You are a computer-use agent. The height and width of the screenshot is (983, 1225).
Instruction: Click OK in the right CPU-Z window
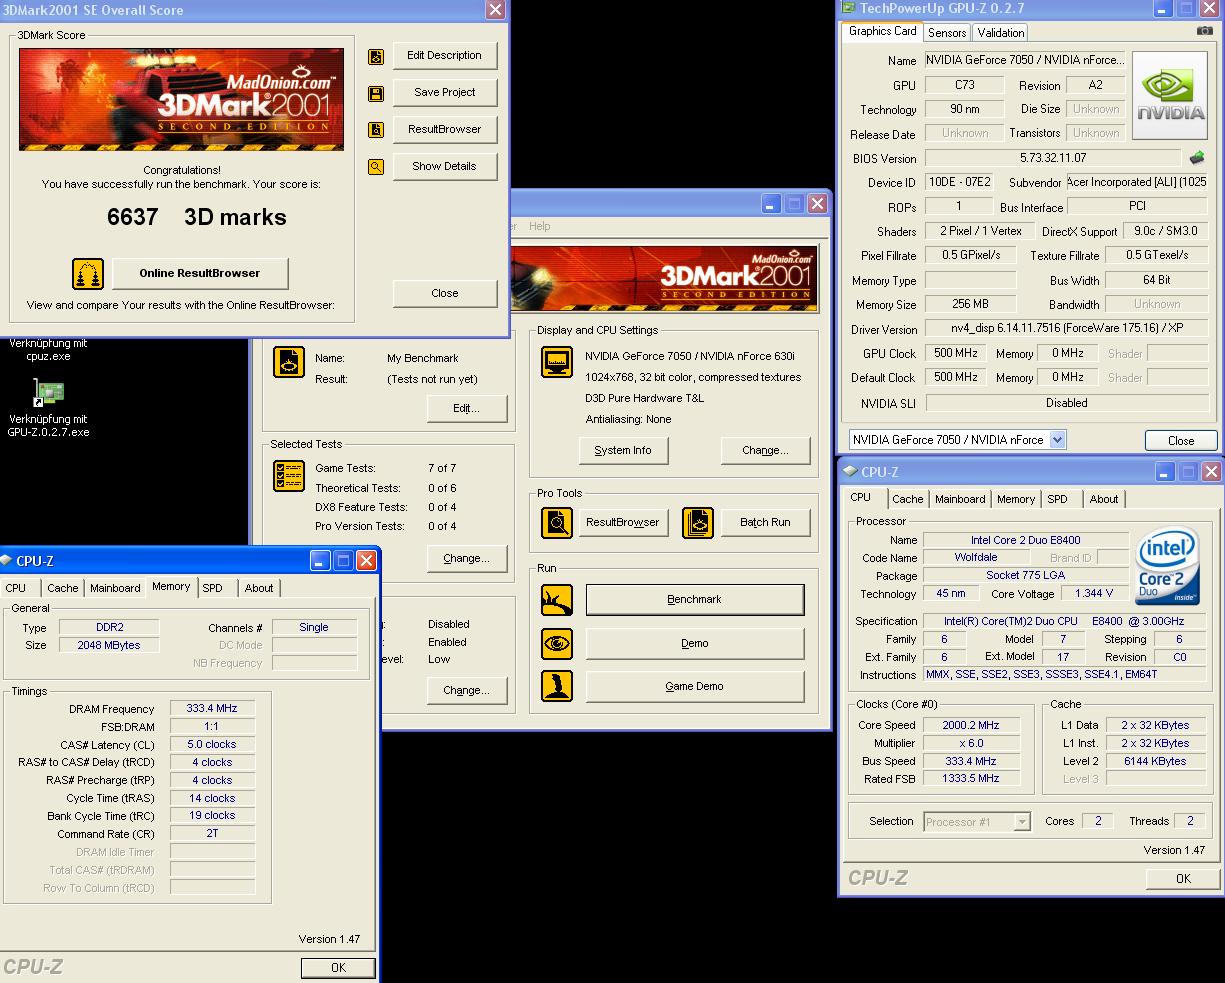point(1183,879)
